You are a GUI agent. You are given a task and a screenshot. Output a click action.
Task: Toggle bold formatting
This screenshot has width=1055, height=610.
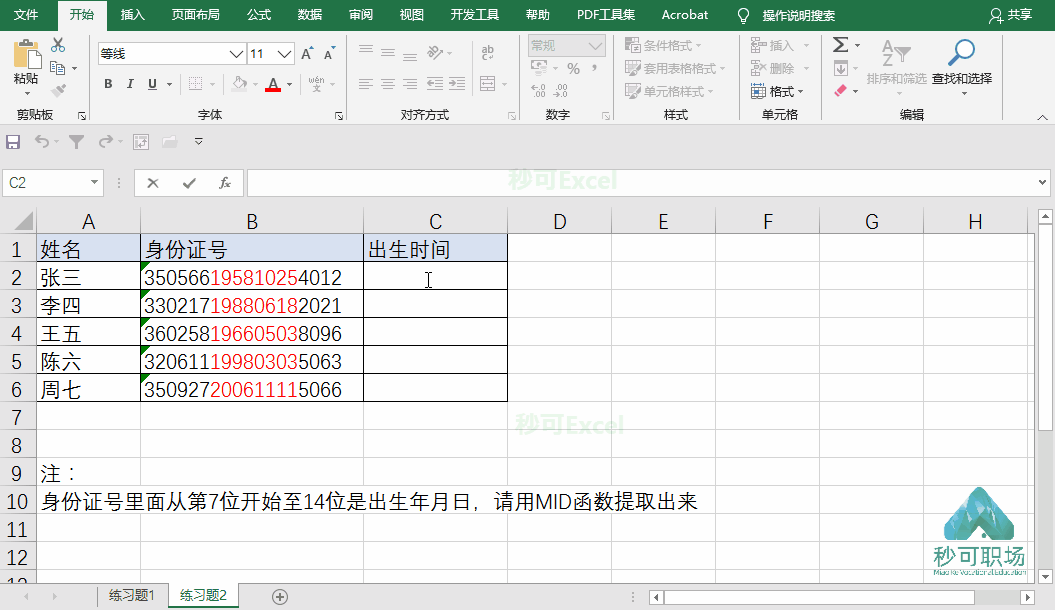108,84
